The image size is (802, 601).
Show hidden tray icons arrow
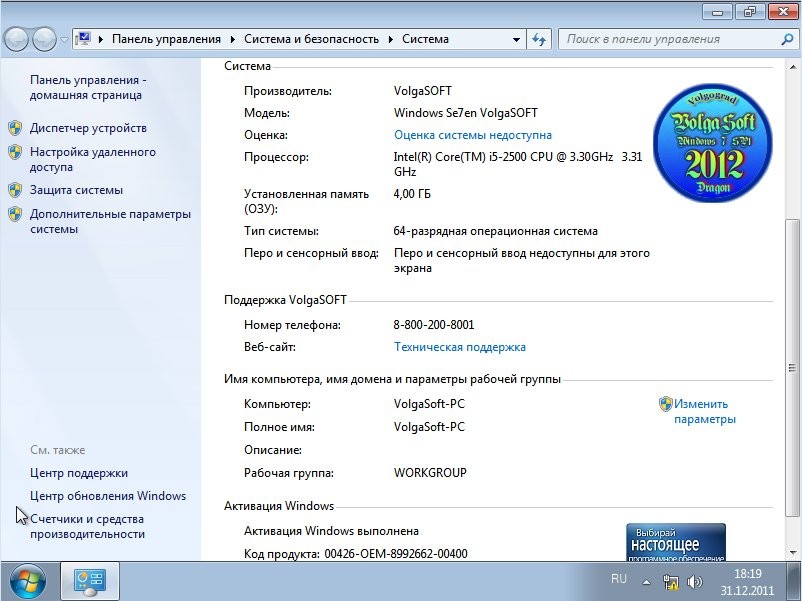pos(646,582)
